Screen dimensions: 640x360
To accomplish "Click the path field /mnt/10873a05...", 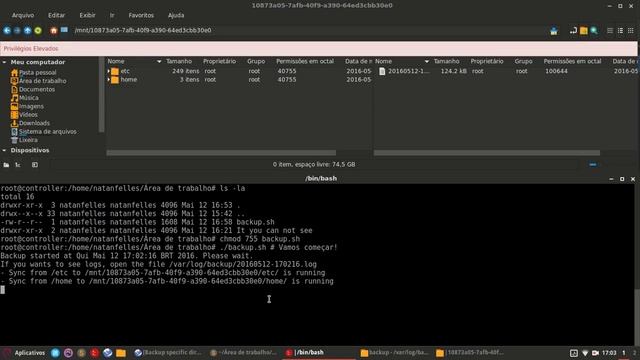I will click(142, 30).
